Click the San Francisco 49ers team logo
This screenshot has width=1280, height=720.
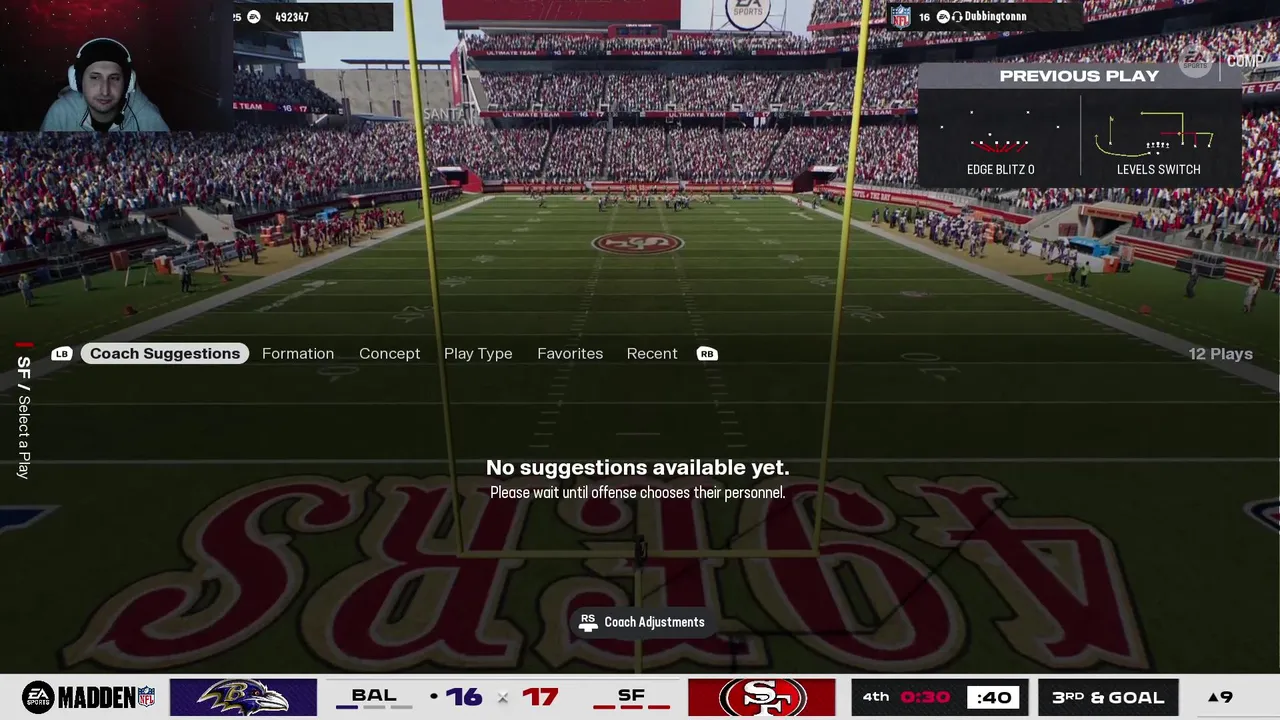[762, 697]
